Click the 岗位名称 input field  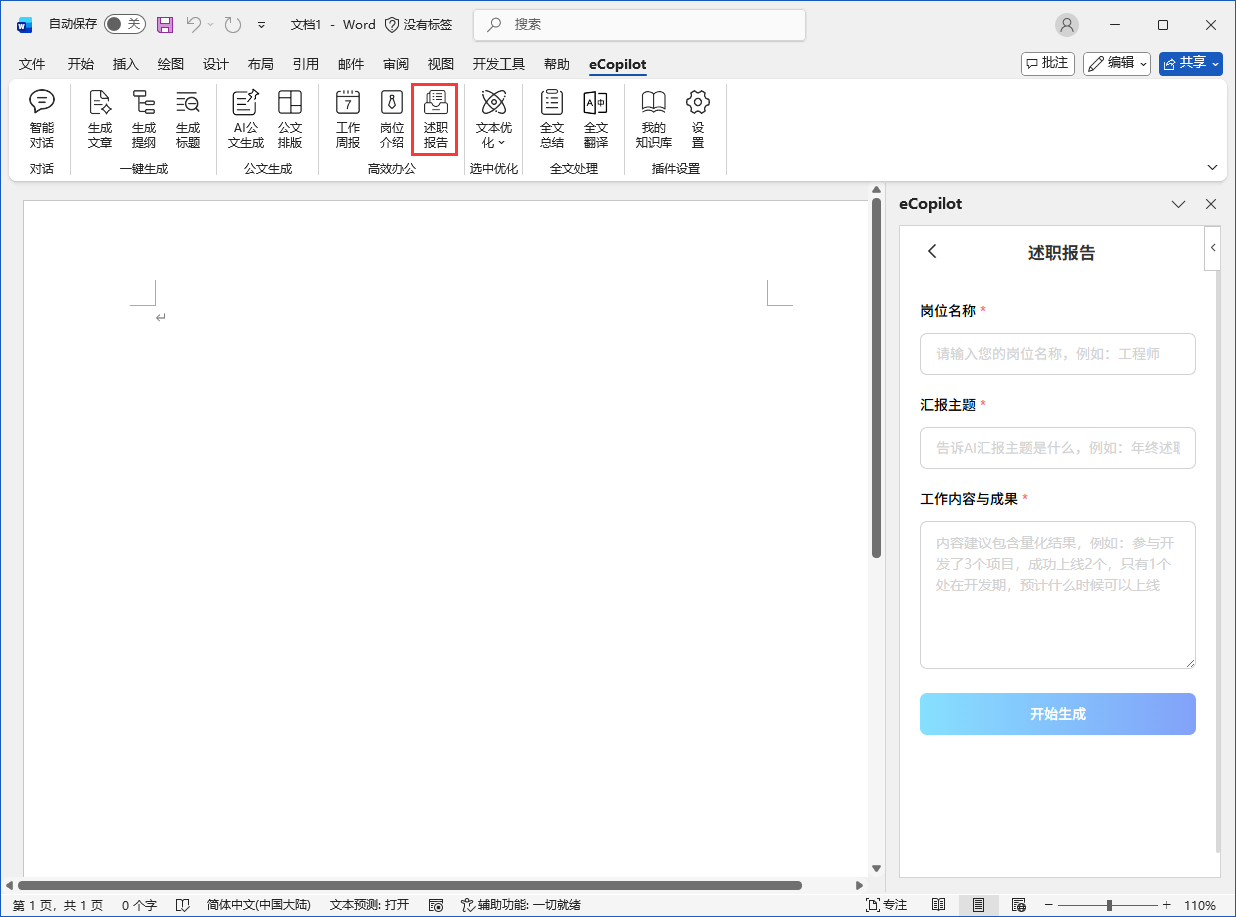pos(1057,354)
